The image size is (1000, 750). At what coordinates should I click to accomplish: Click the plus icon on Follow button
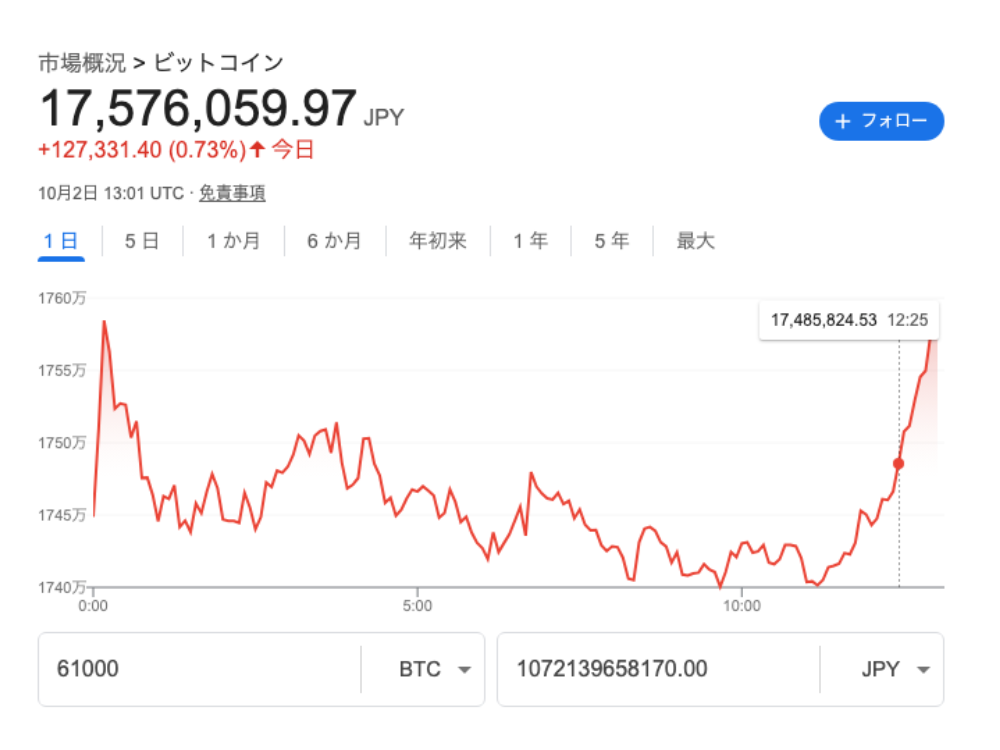tap(843, 121)
